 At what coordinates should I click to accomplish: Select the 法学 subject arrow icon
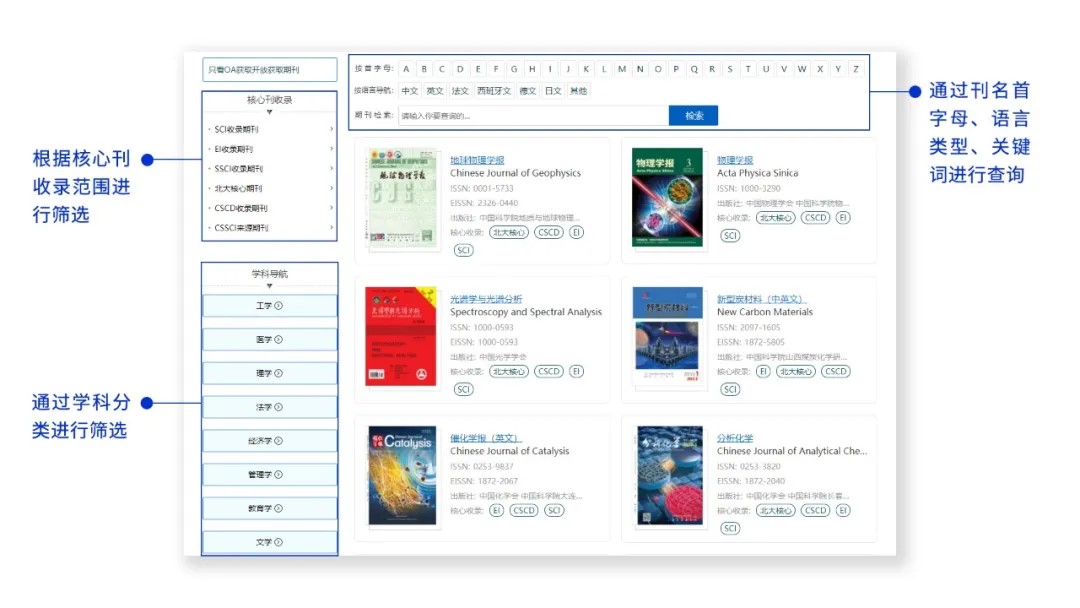point(278,408)
